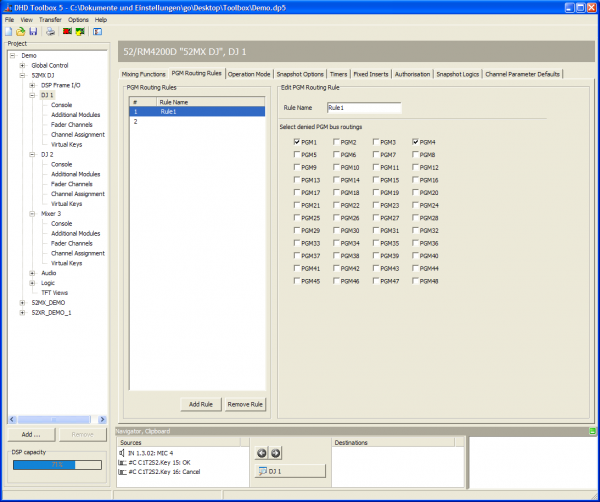The image size is (600, 502).
Task: Click the Key 15: OK source icon
Action: [122, 462]
